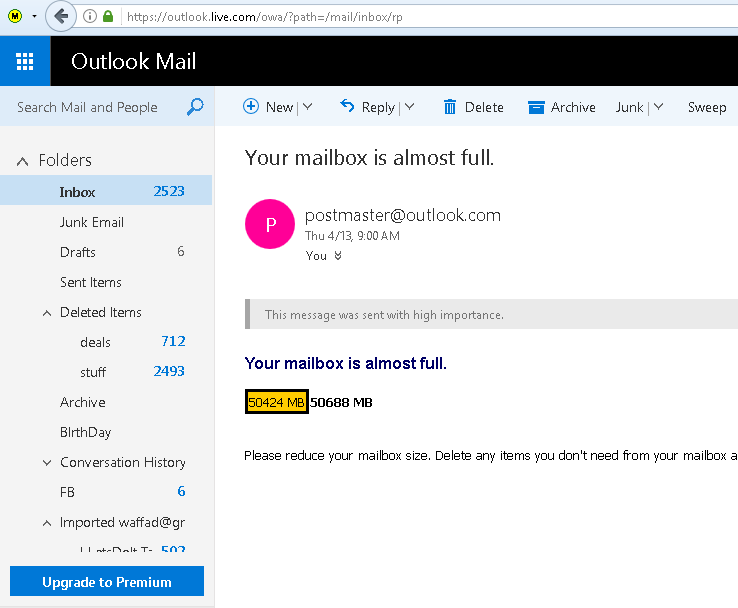Click the Reply arrow icon
This screenshot has height=608, width=738.
(x=347, y=106)
